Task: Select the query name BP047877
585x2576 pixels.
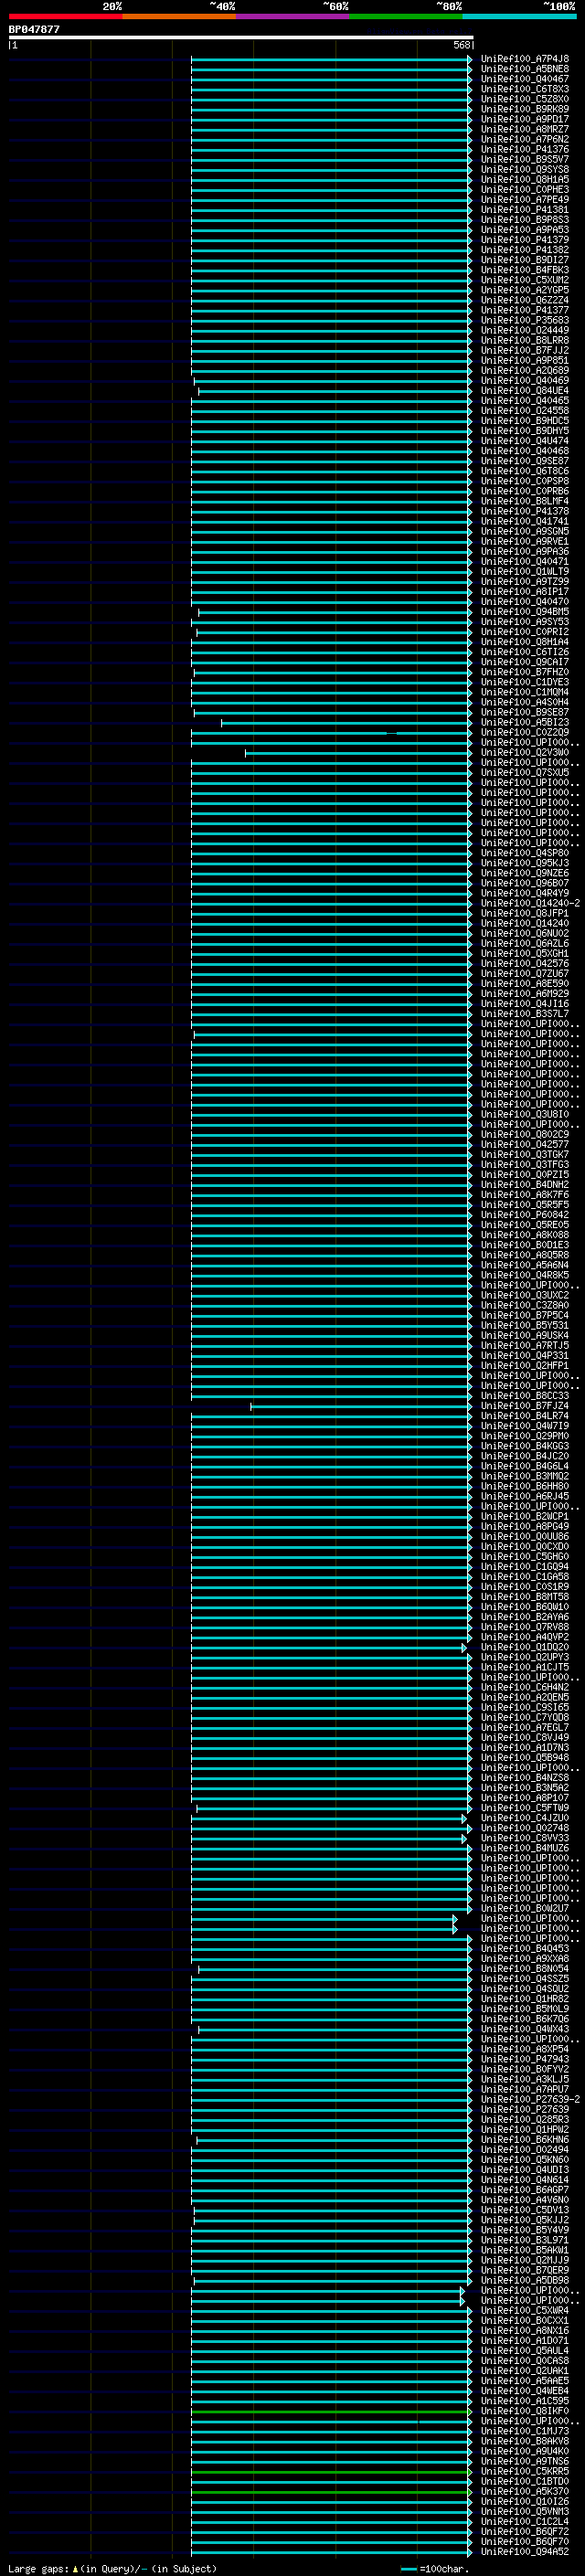Action: 34,29
